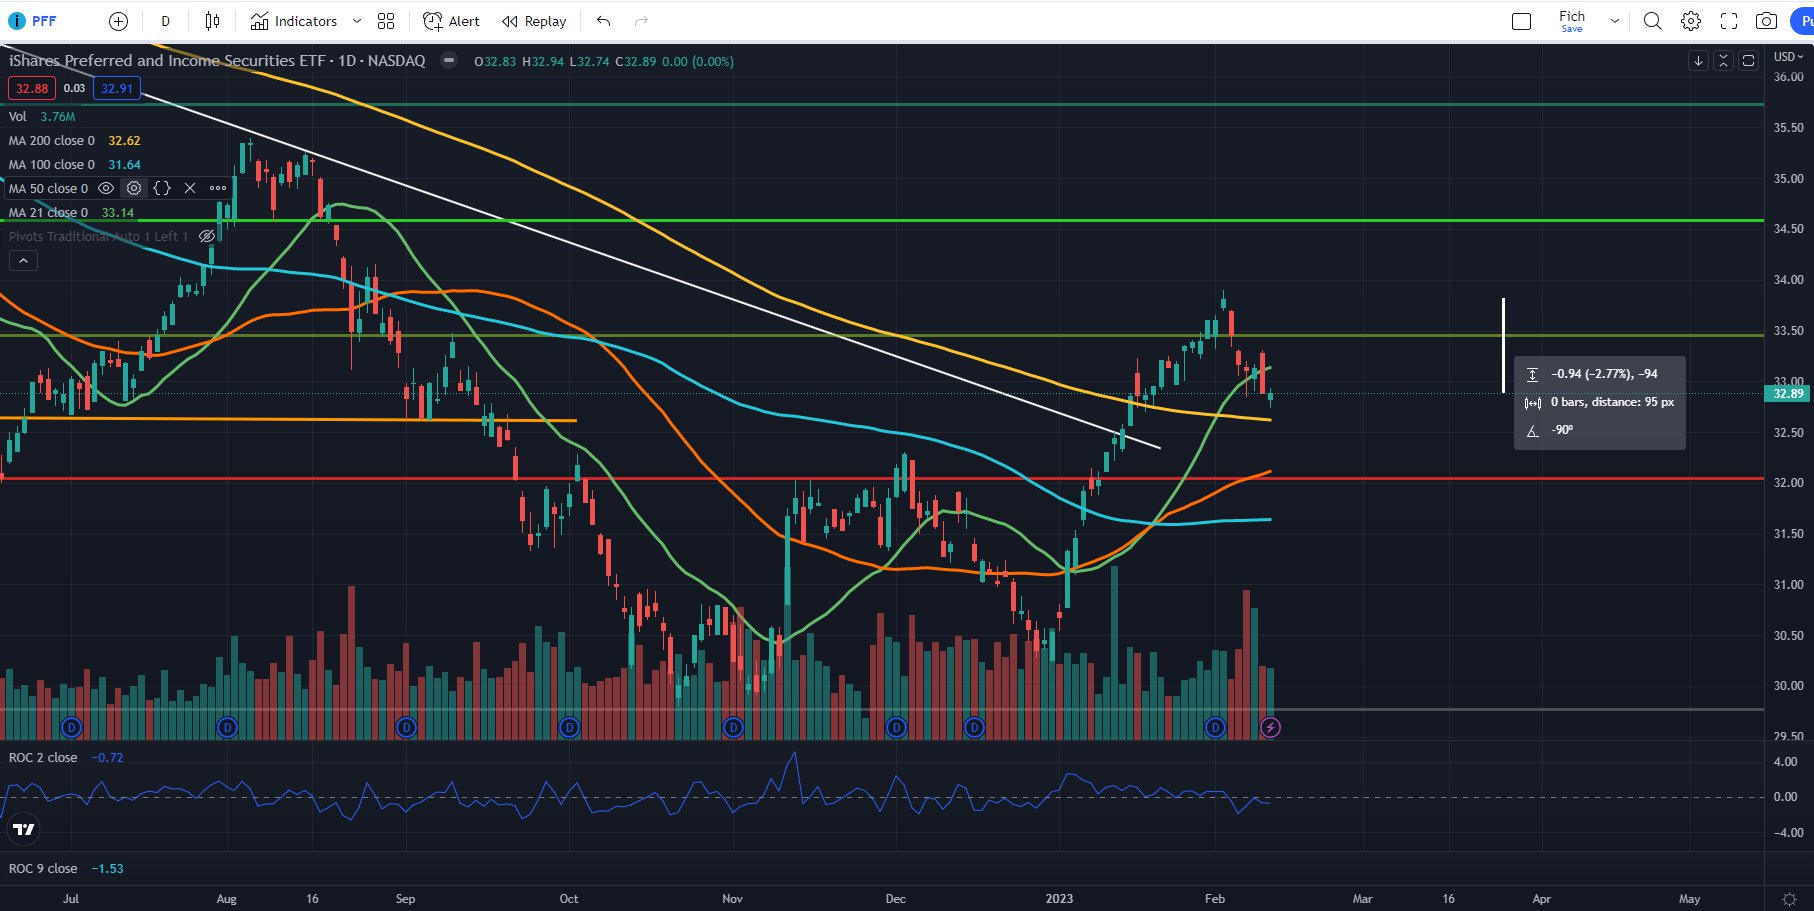Open the candlestick chart type menu
1814x911 pixels.
[x=212, y=21]
